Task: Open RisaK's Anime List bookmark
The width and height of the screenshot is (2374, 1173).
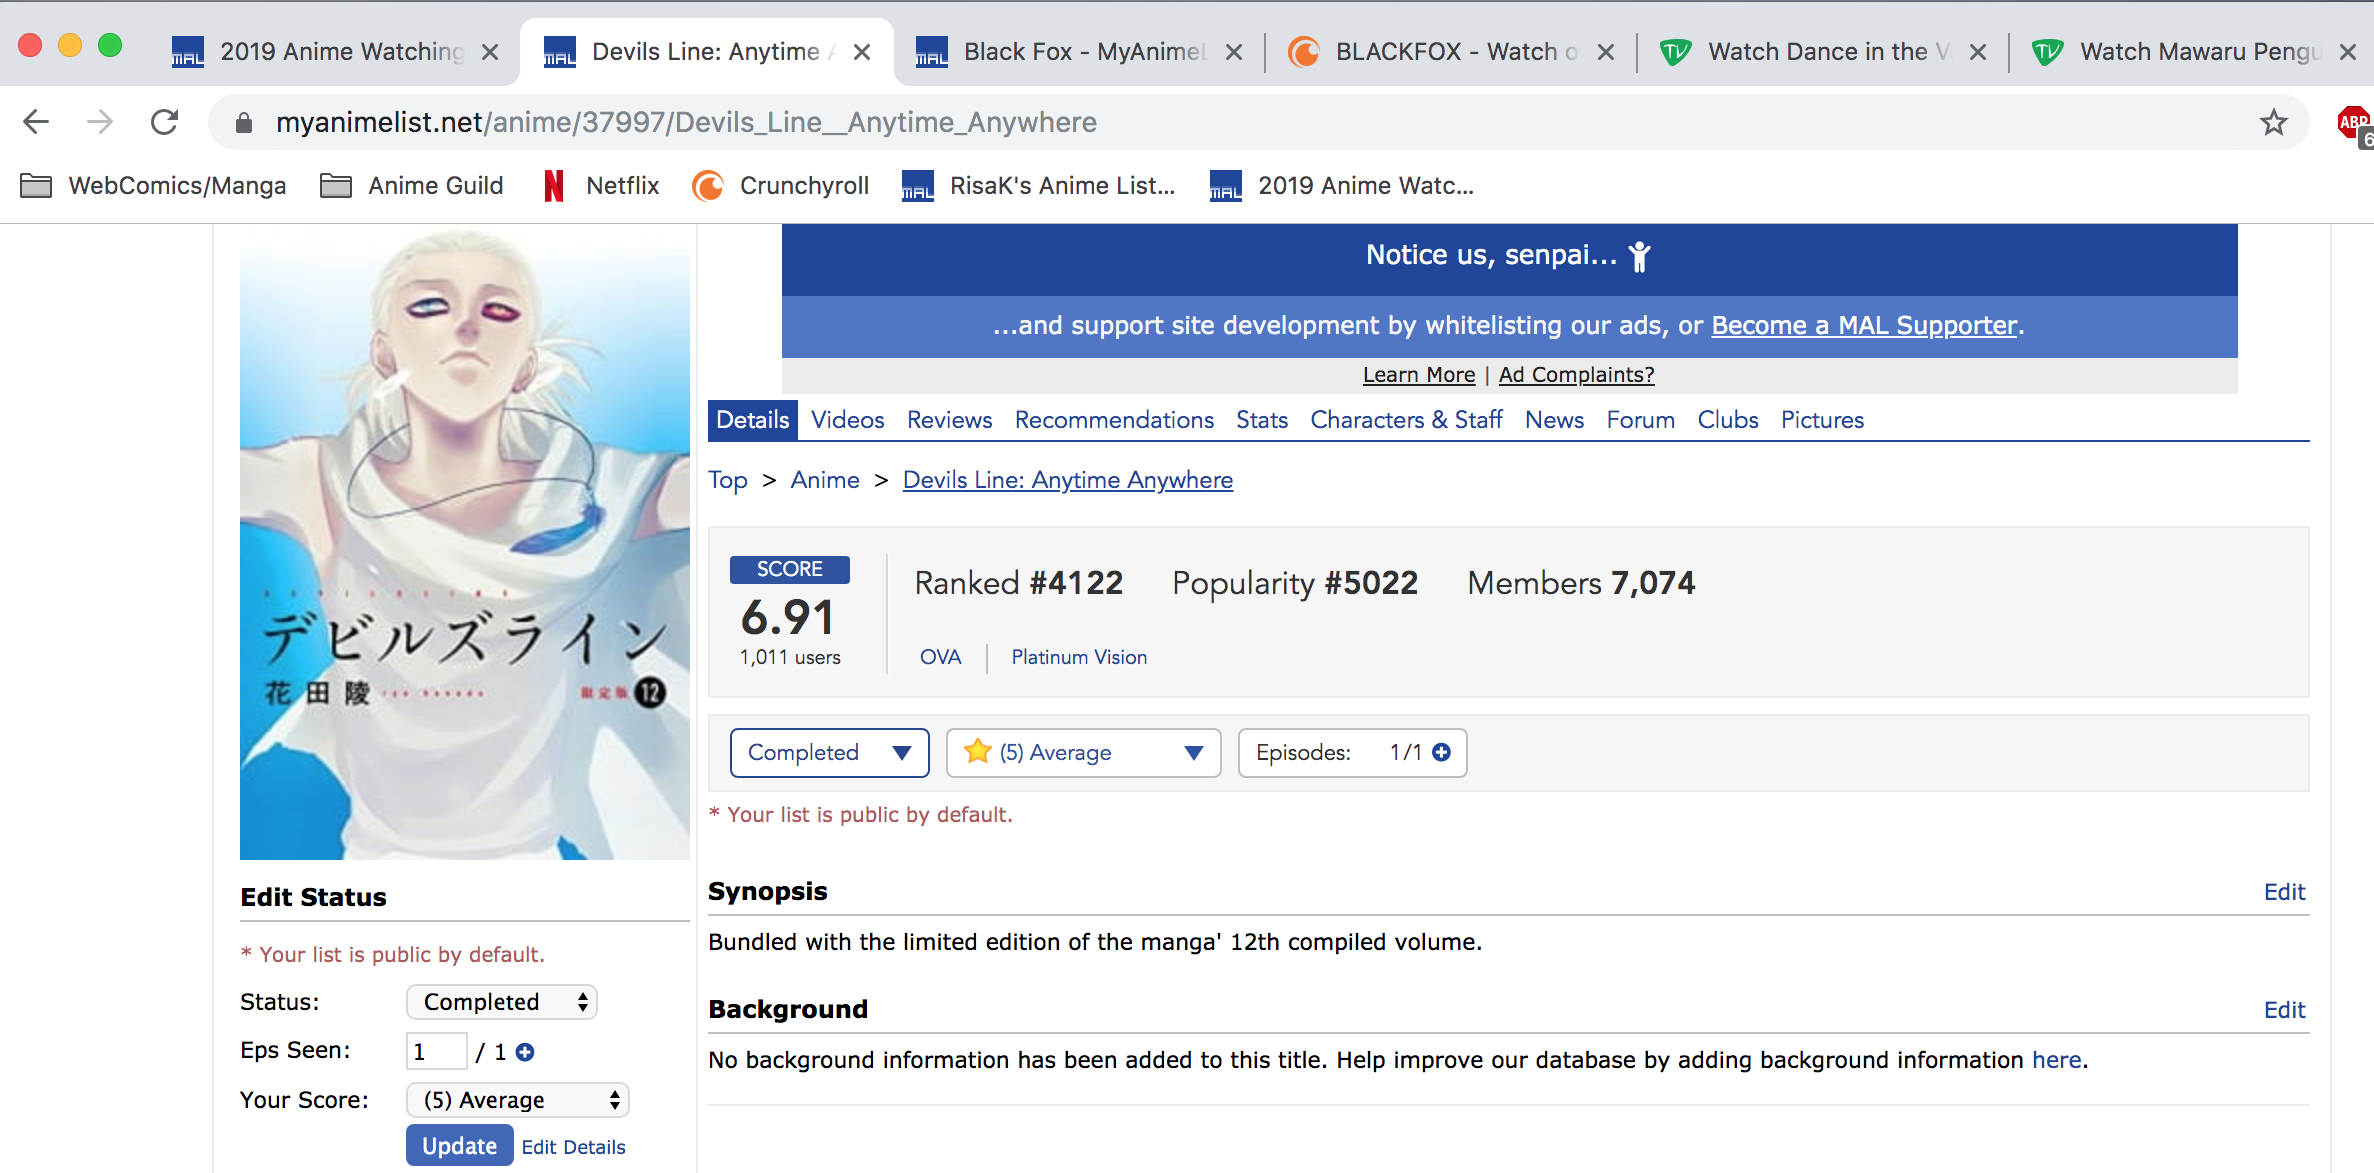Action: click(x=1038, y=186)
